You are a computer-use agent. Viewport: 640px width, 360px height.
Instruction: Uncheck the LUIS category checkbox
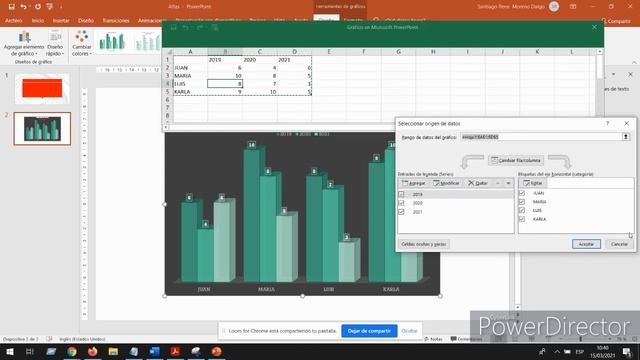(522, 210)
